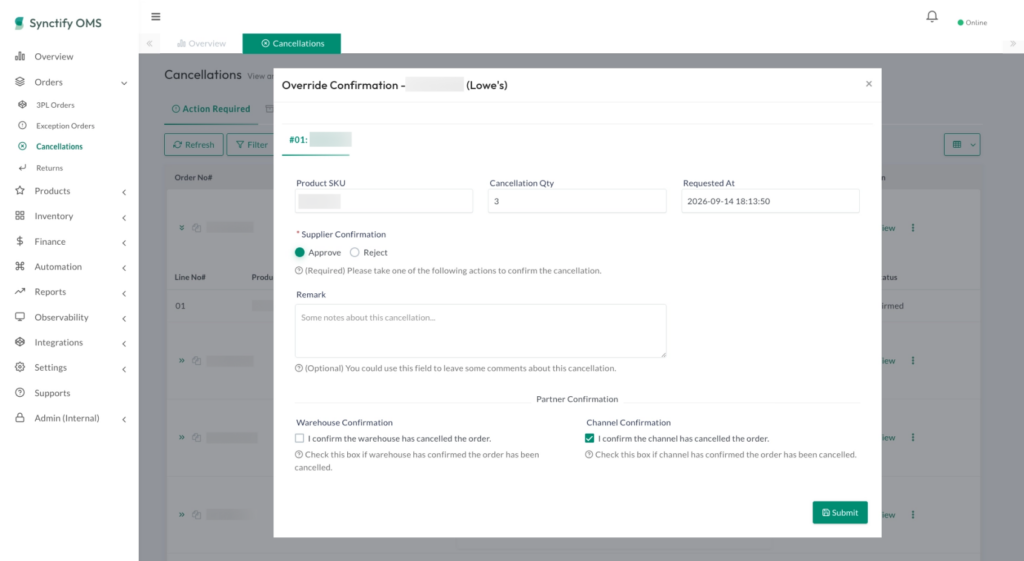Expand the Products sidebar section
This screenshot has width=1024, height=561.
point(124,192)
